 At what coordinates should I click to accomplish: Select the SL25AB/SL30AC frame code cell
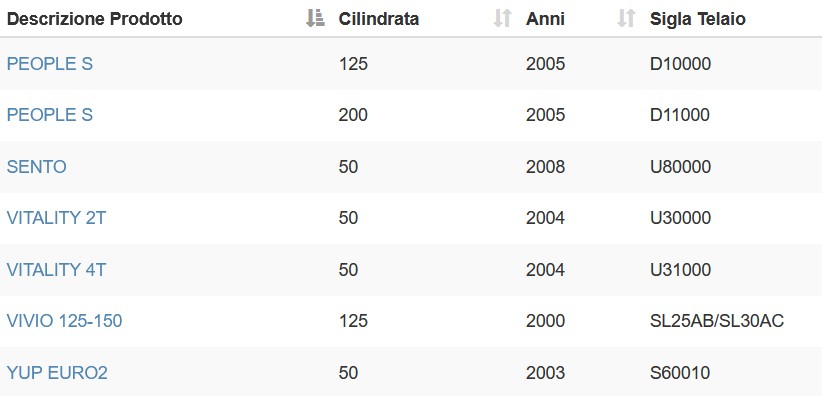(x=717, y=320)
